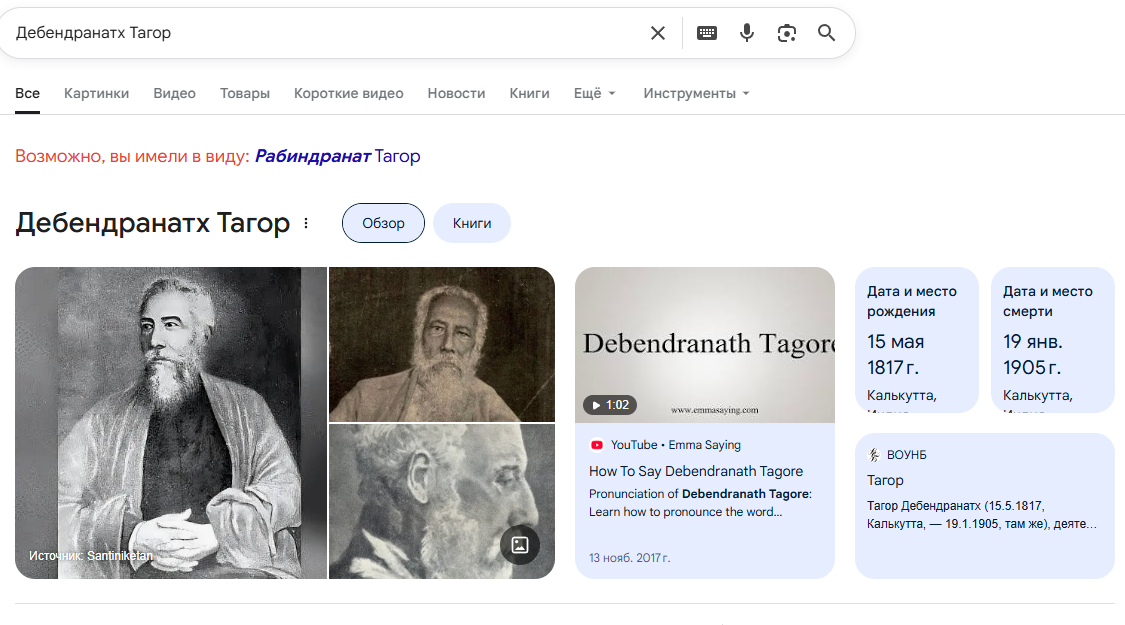Click the magnifying glass search button
The image size is (1125, 625).
826,33
